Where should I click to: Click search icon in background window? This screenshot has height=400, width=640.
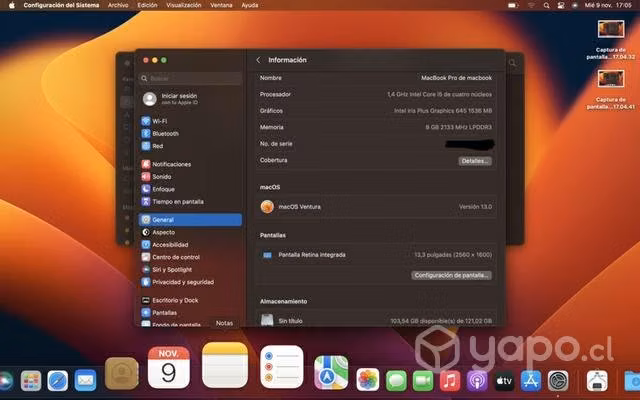point(513,63)
